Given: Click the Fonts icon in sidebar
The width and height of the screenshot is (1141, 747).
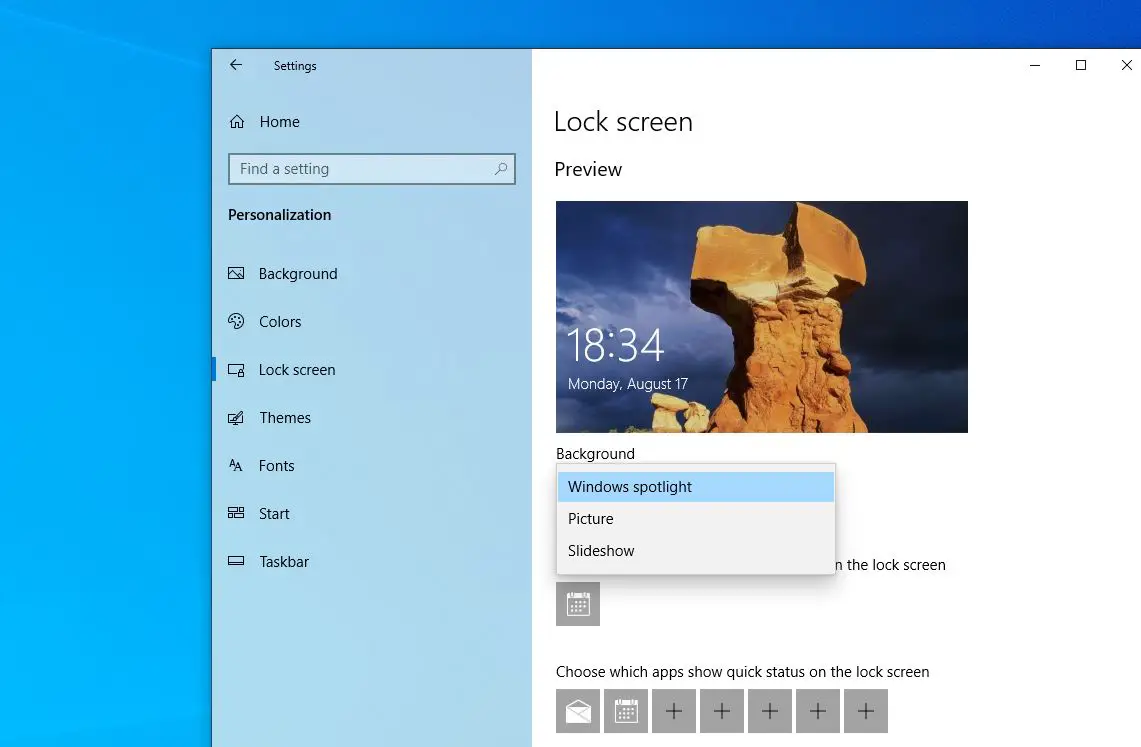Looking at the screenshot, I should click(236, 466).
